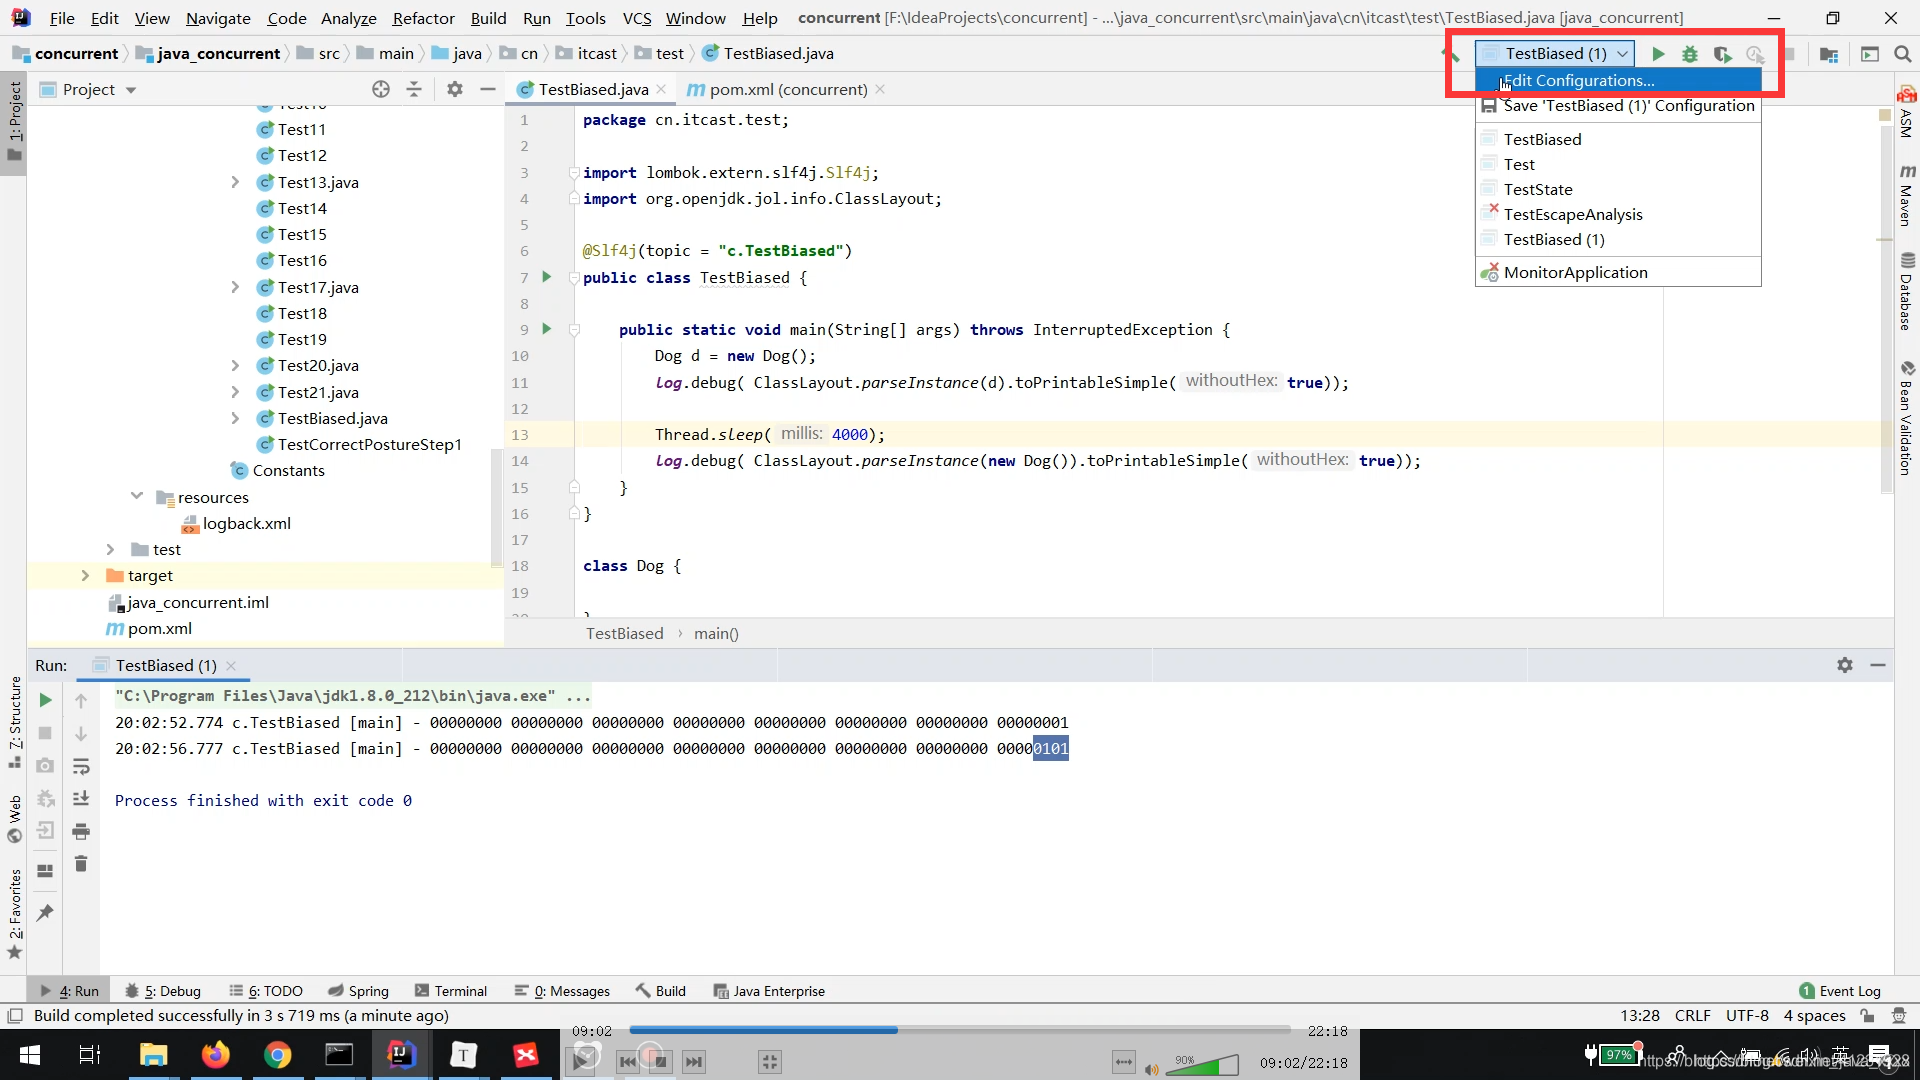Click the Debug bug icon in the toolbar
Viewport: 1920px width, 1080px height.
coord(1690,54)
